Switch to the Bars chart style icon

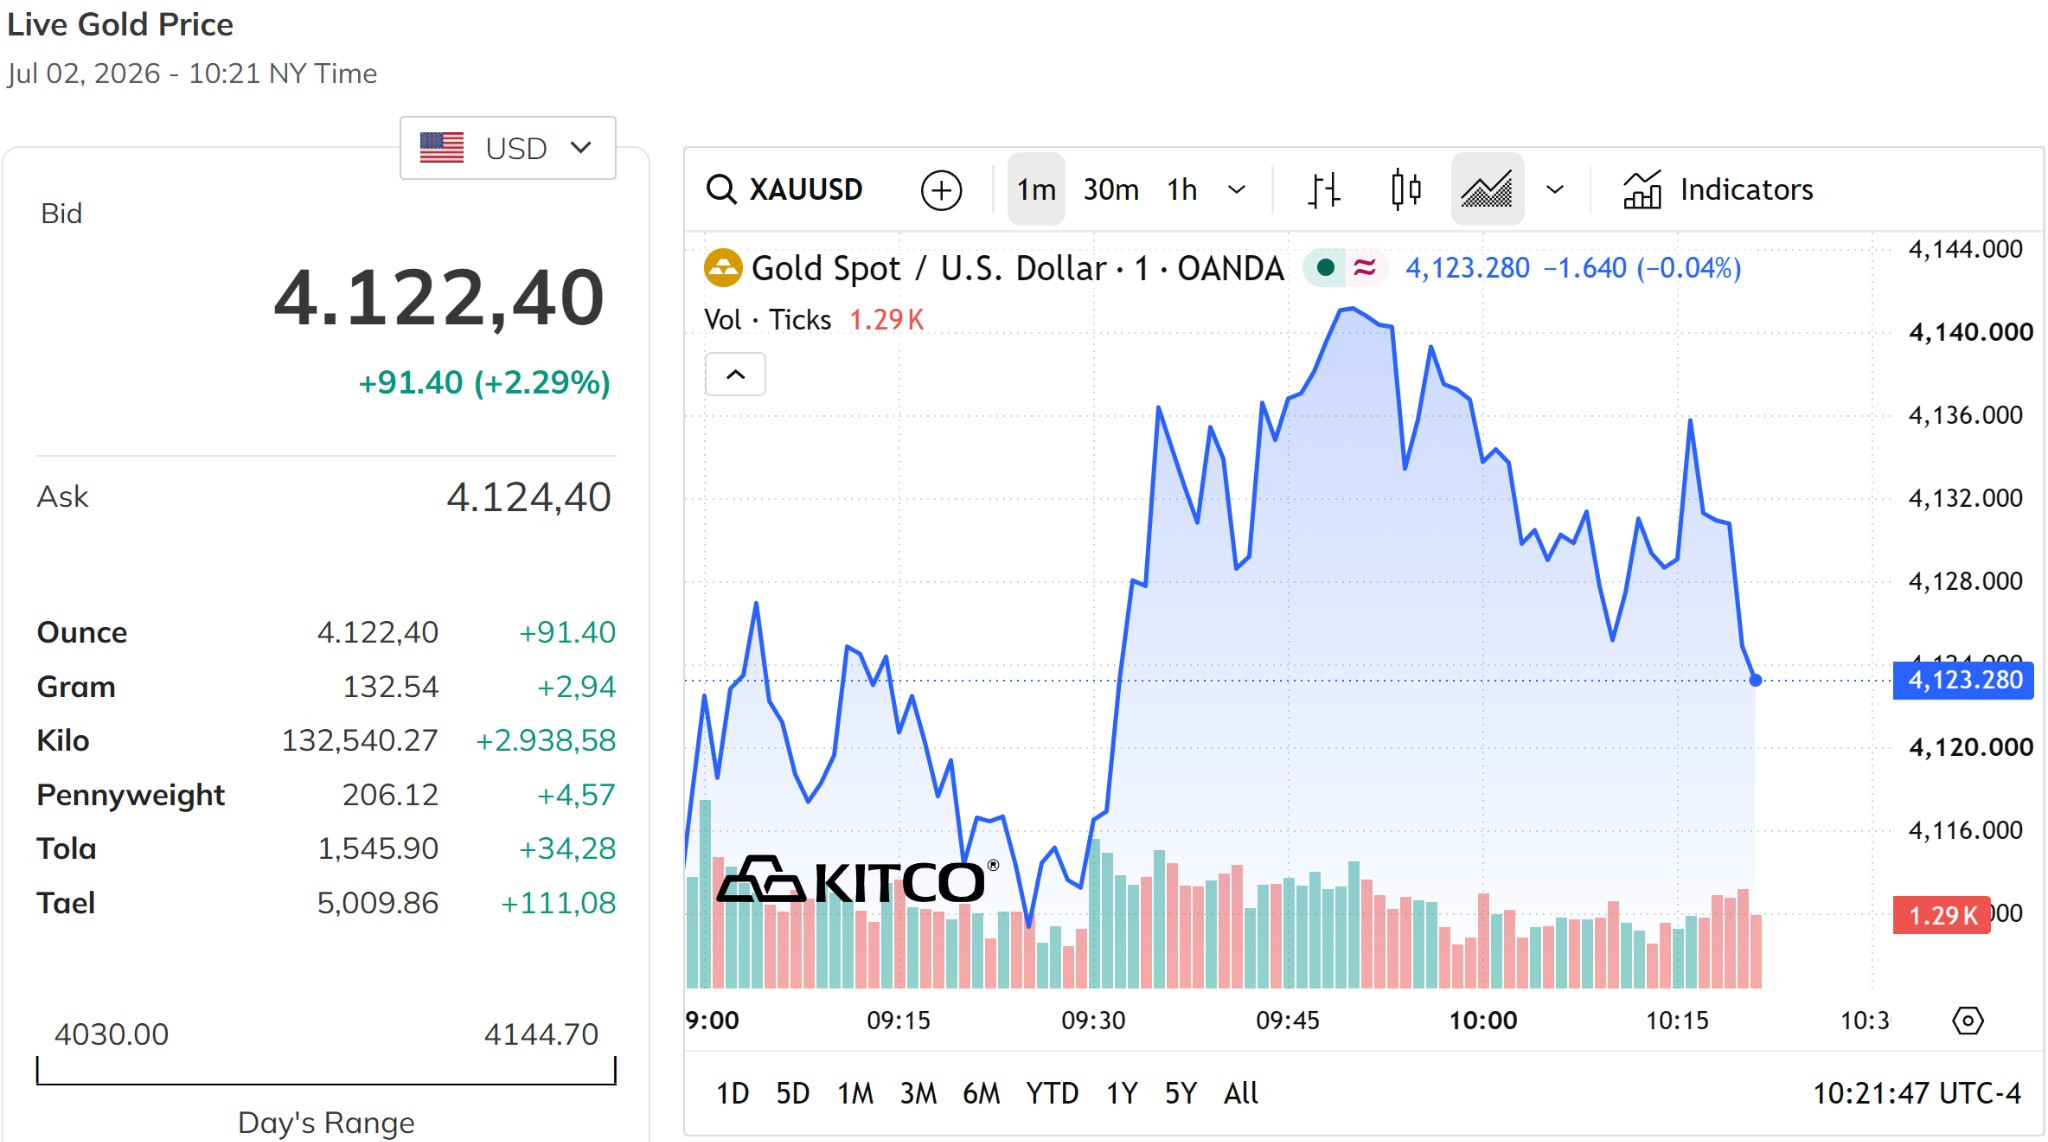pyautogui.click(x=1324, y=189)
